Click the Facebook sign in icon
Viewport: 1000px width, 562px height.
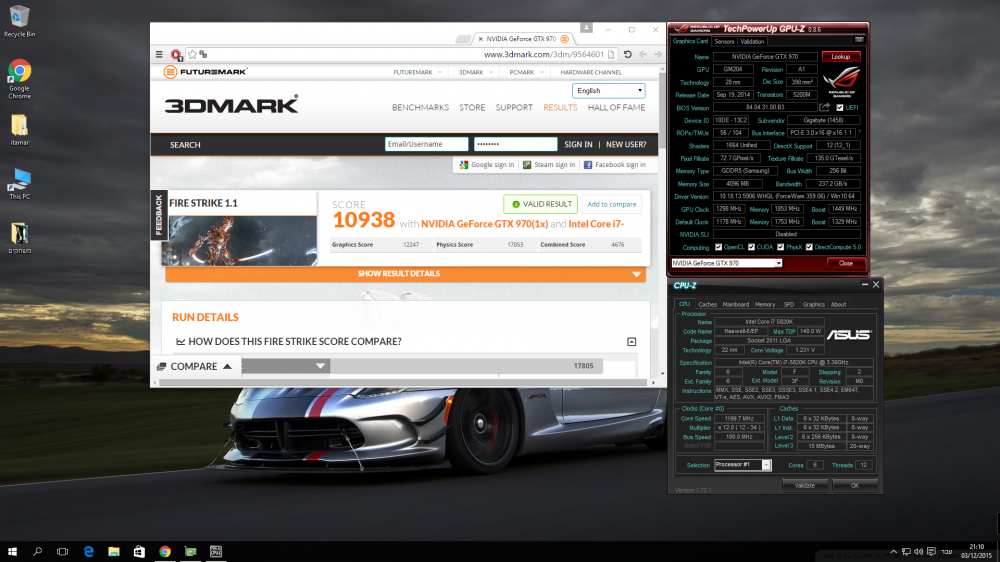[589, 165]
